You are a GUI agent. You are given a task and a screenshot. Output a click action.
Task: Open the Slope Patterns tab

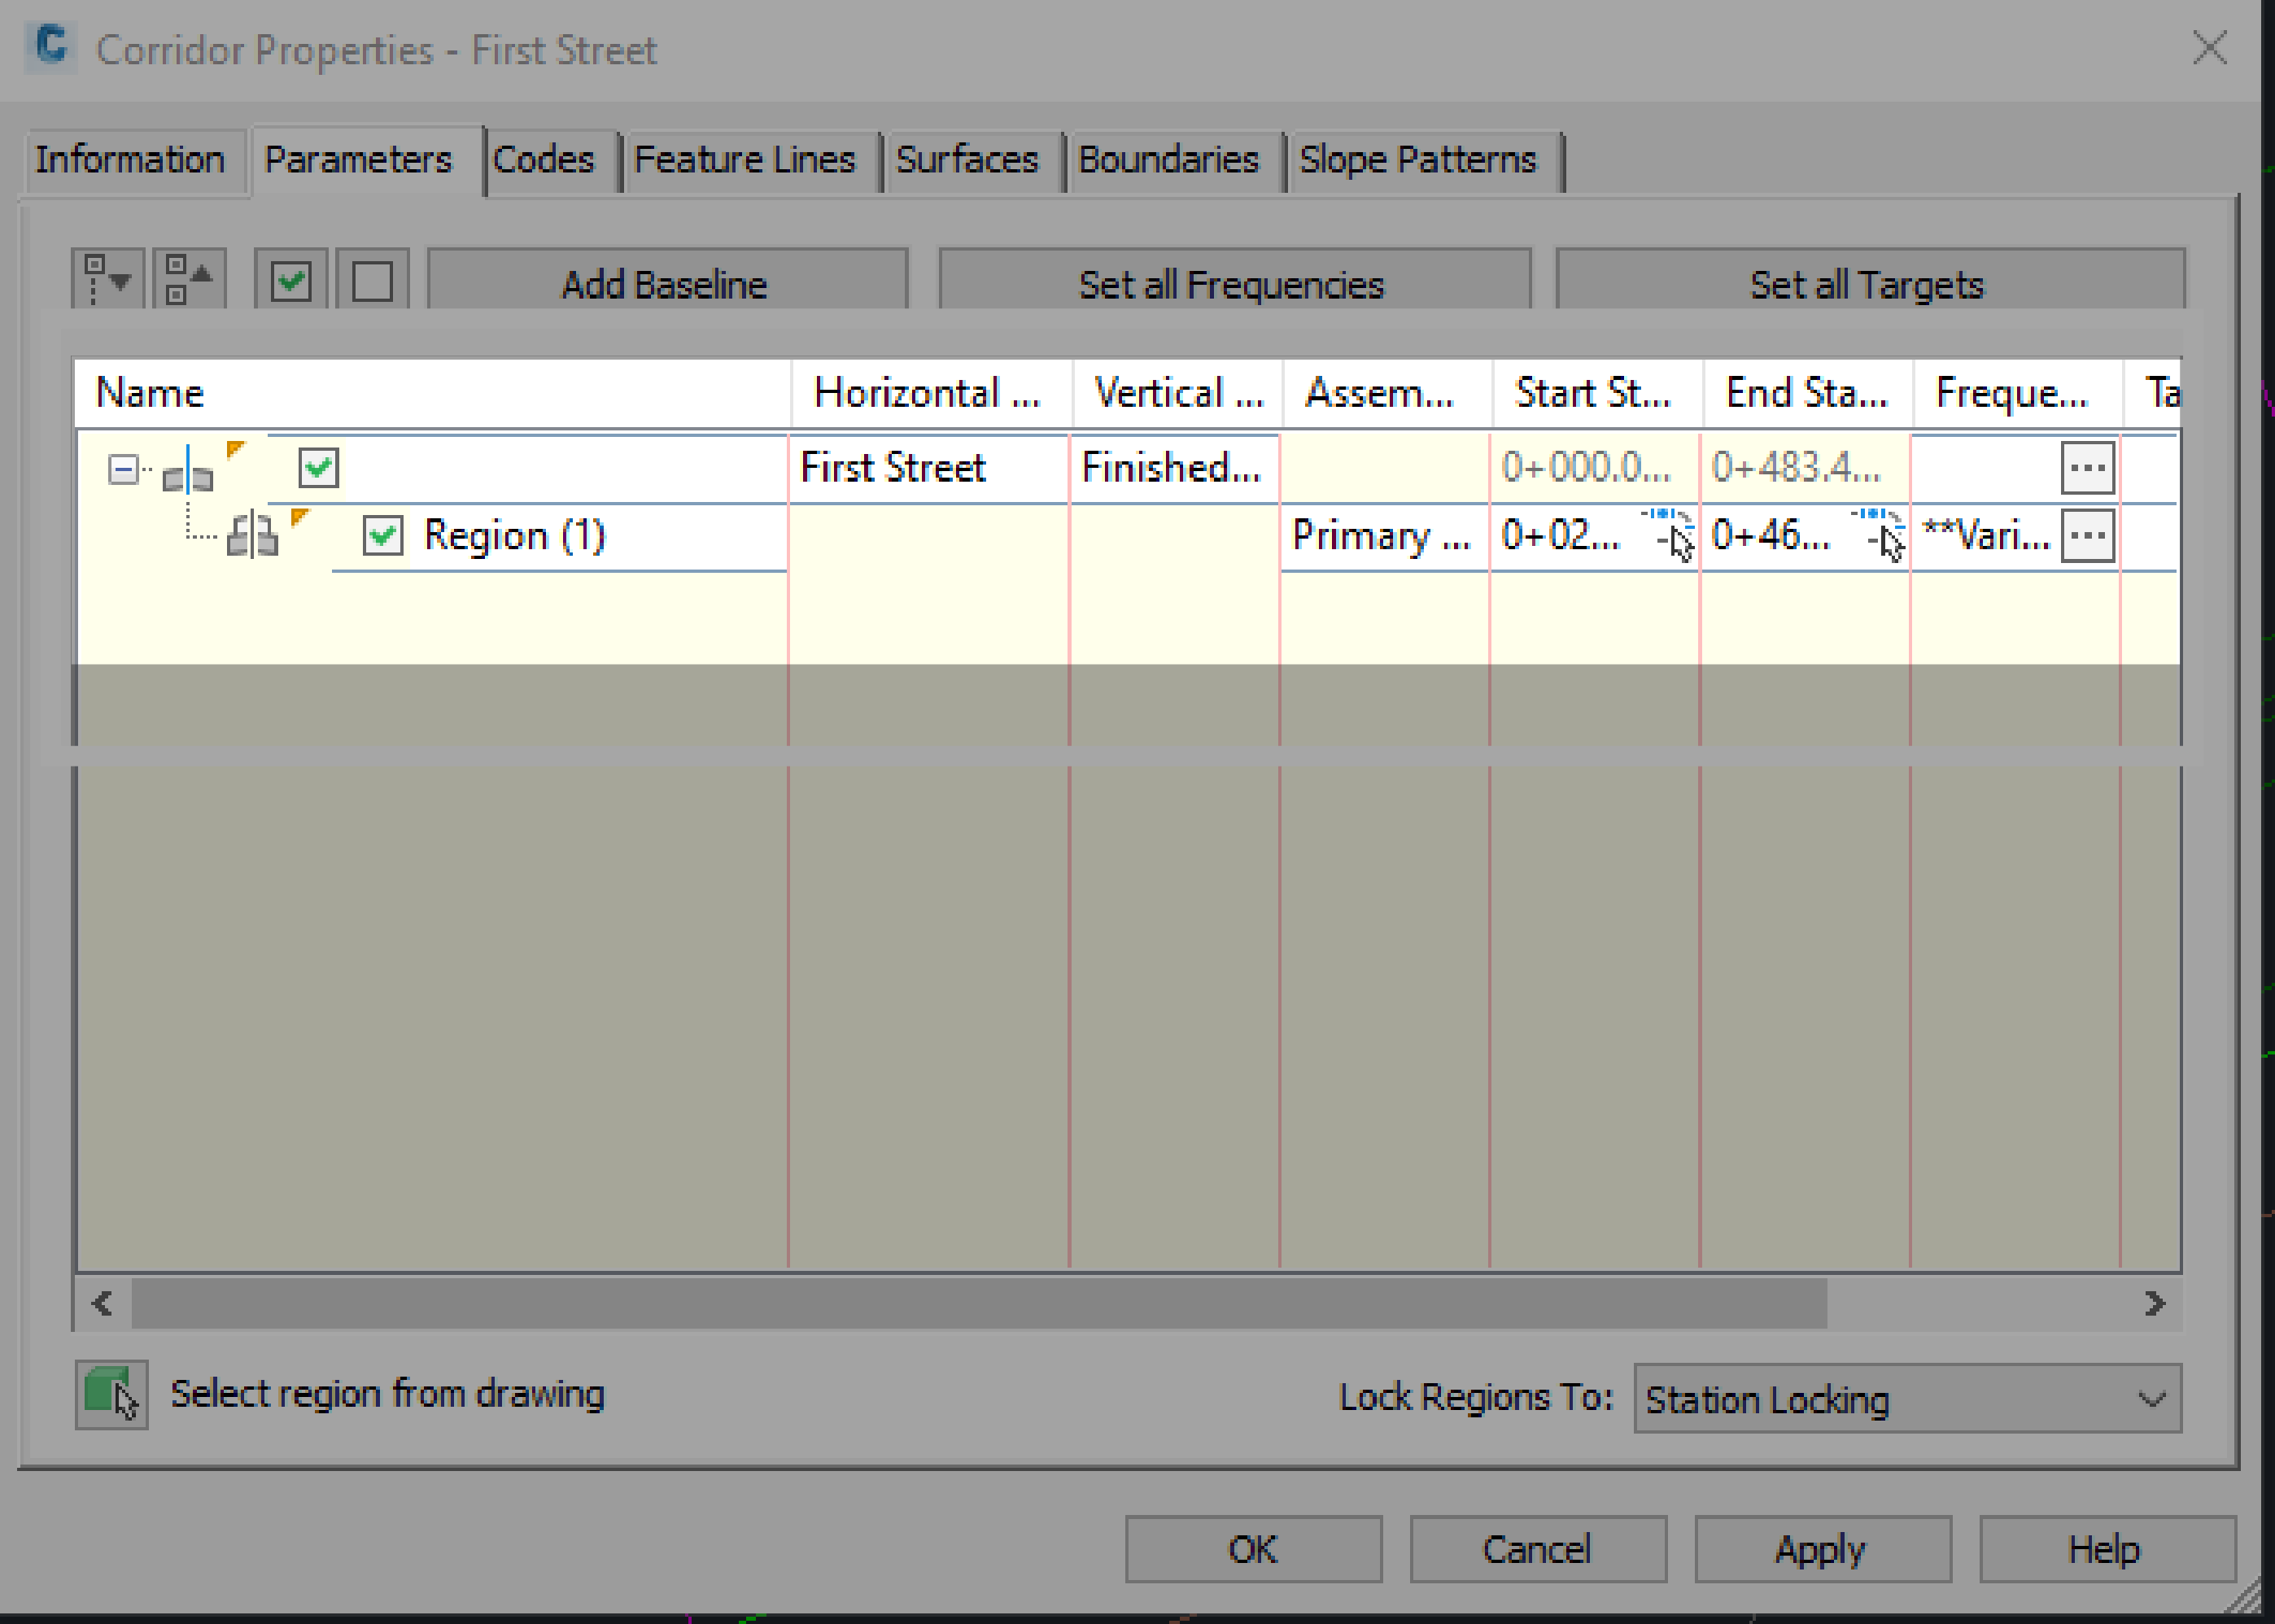tap(1417, 160)
